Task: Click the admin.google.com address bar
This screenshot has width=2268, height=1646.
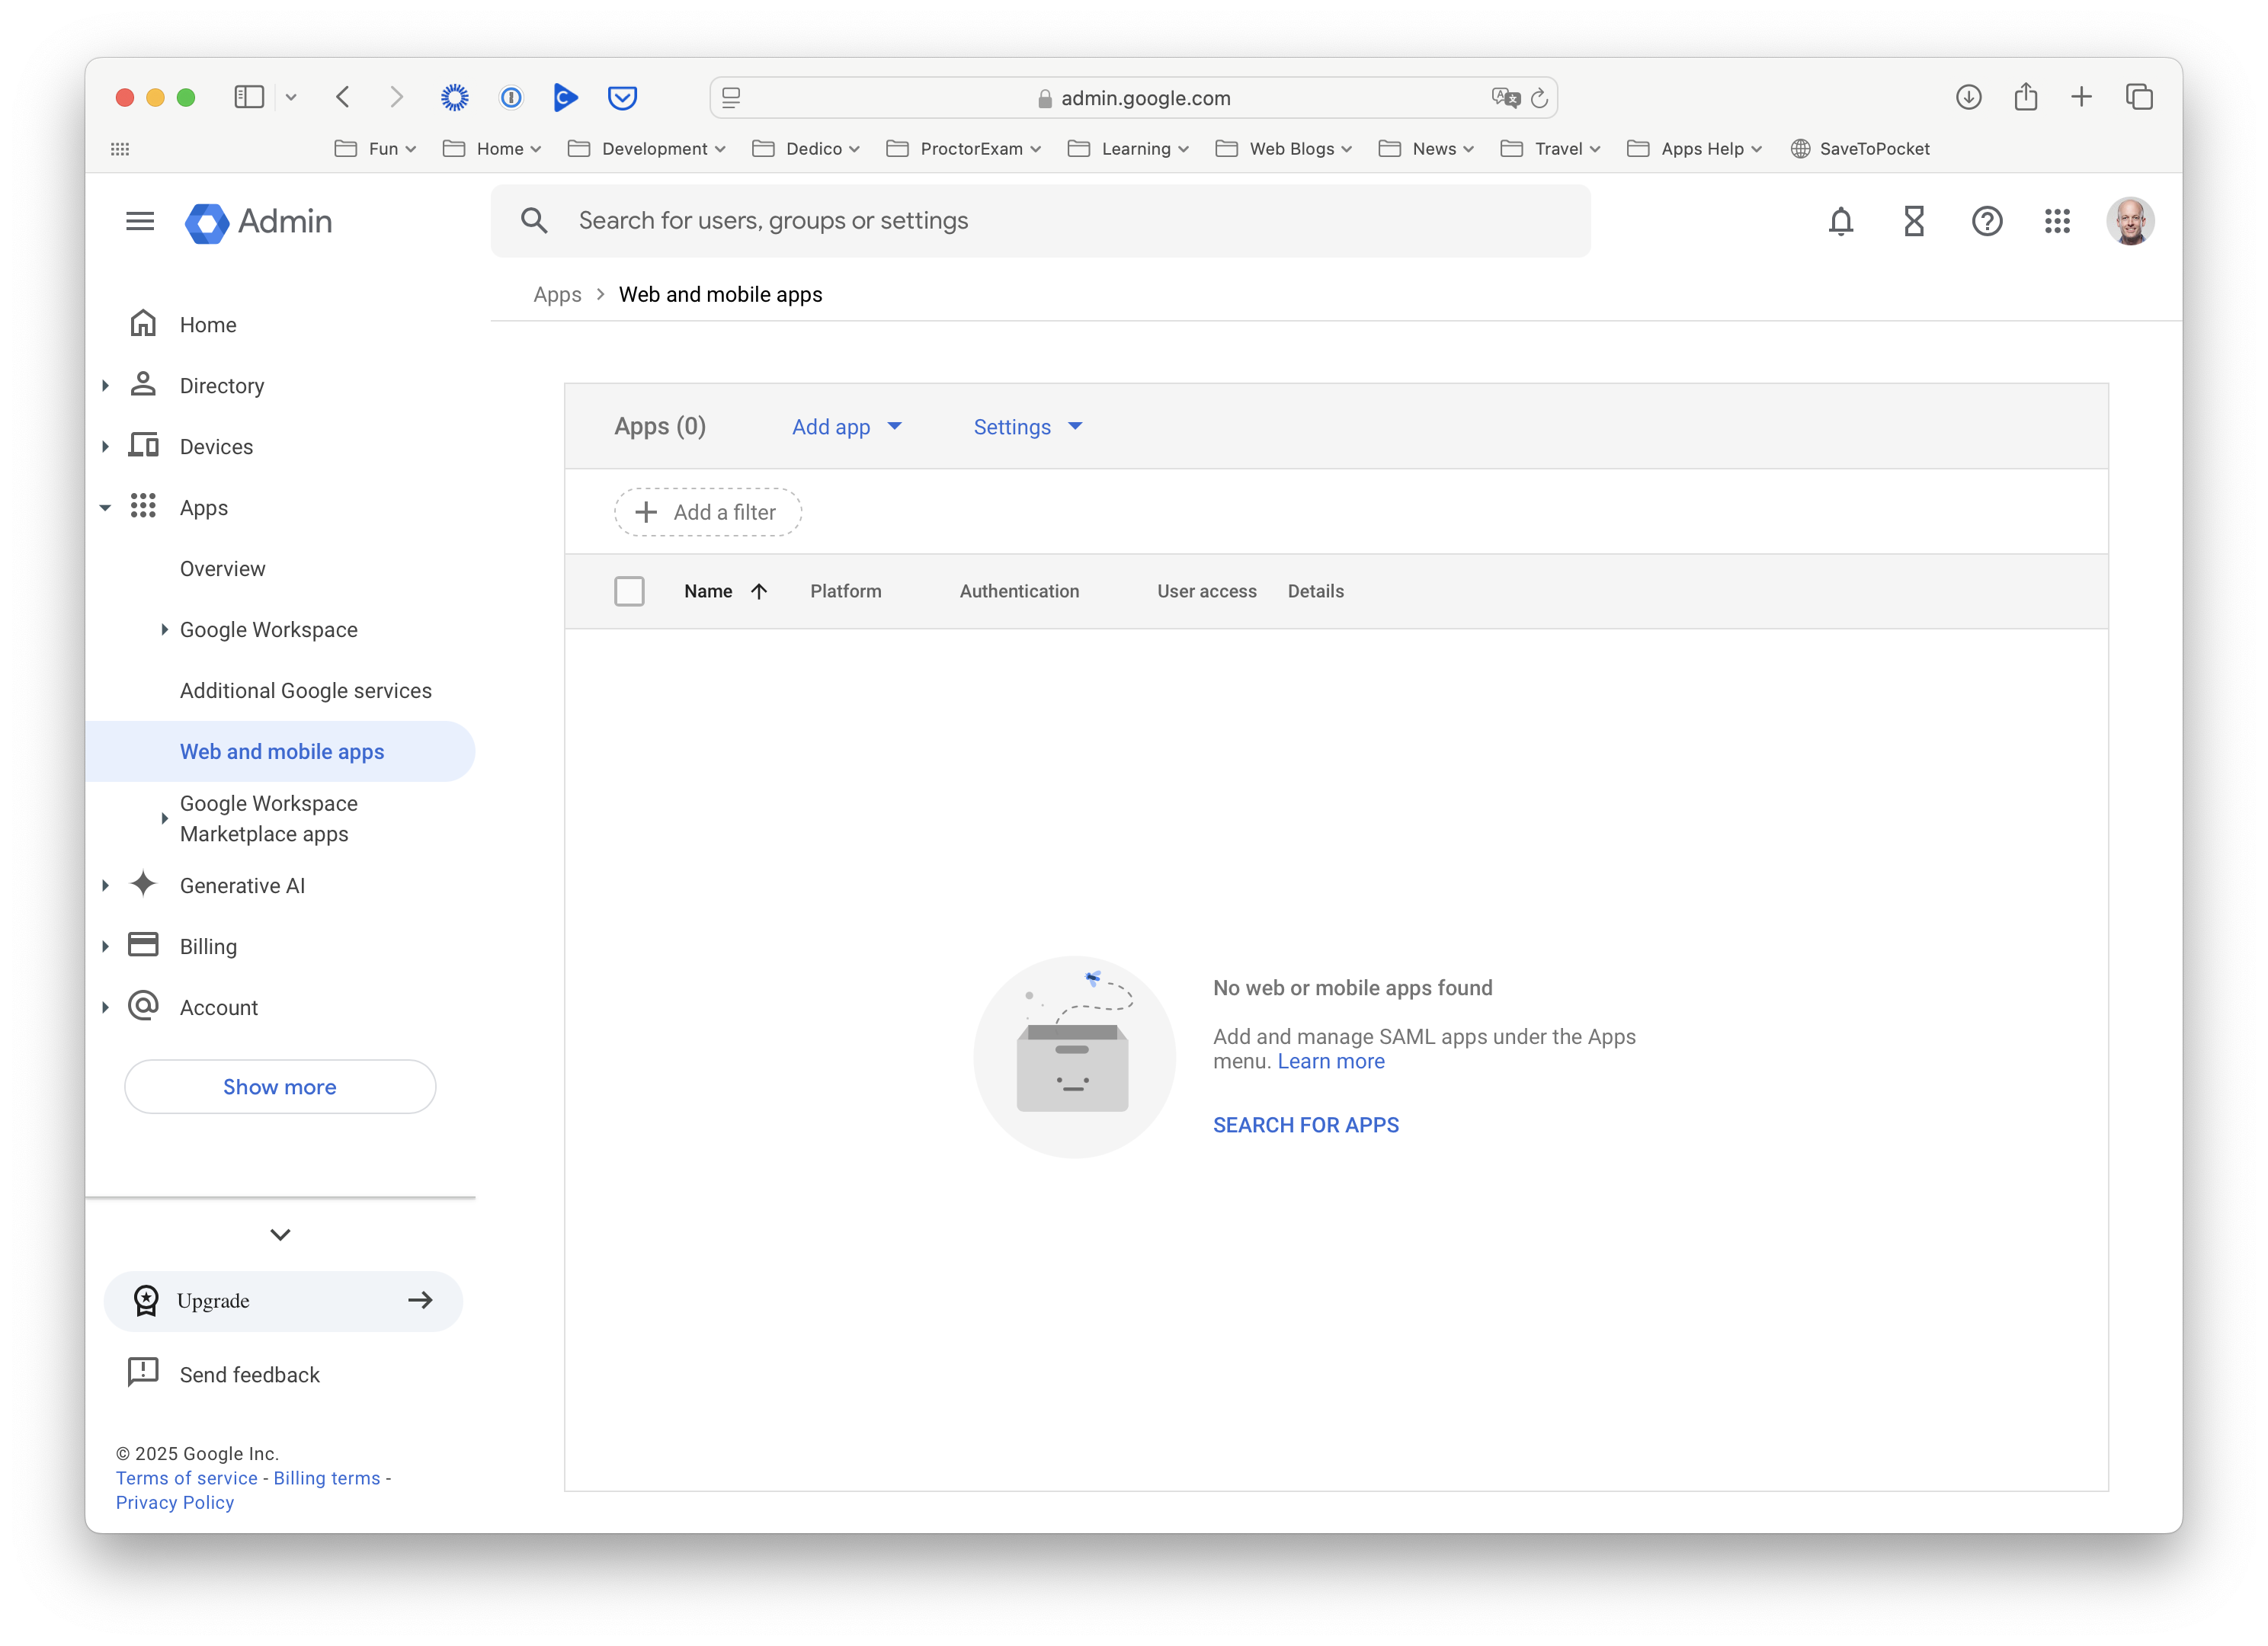Action: (x=1133, y=98)
